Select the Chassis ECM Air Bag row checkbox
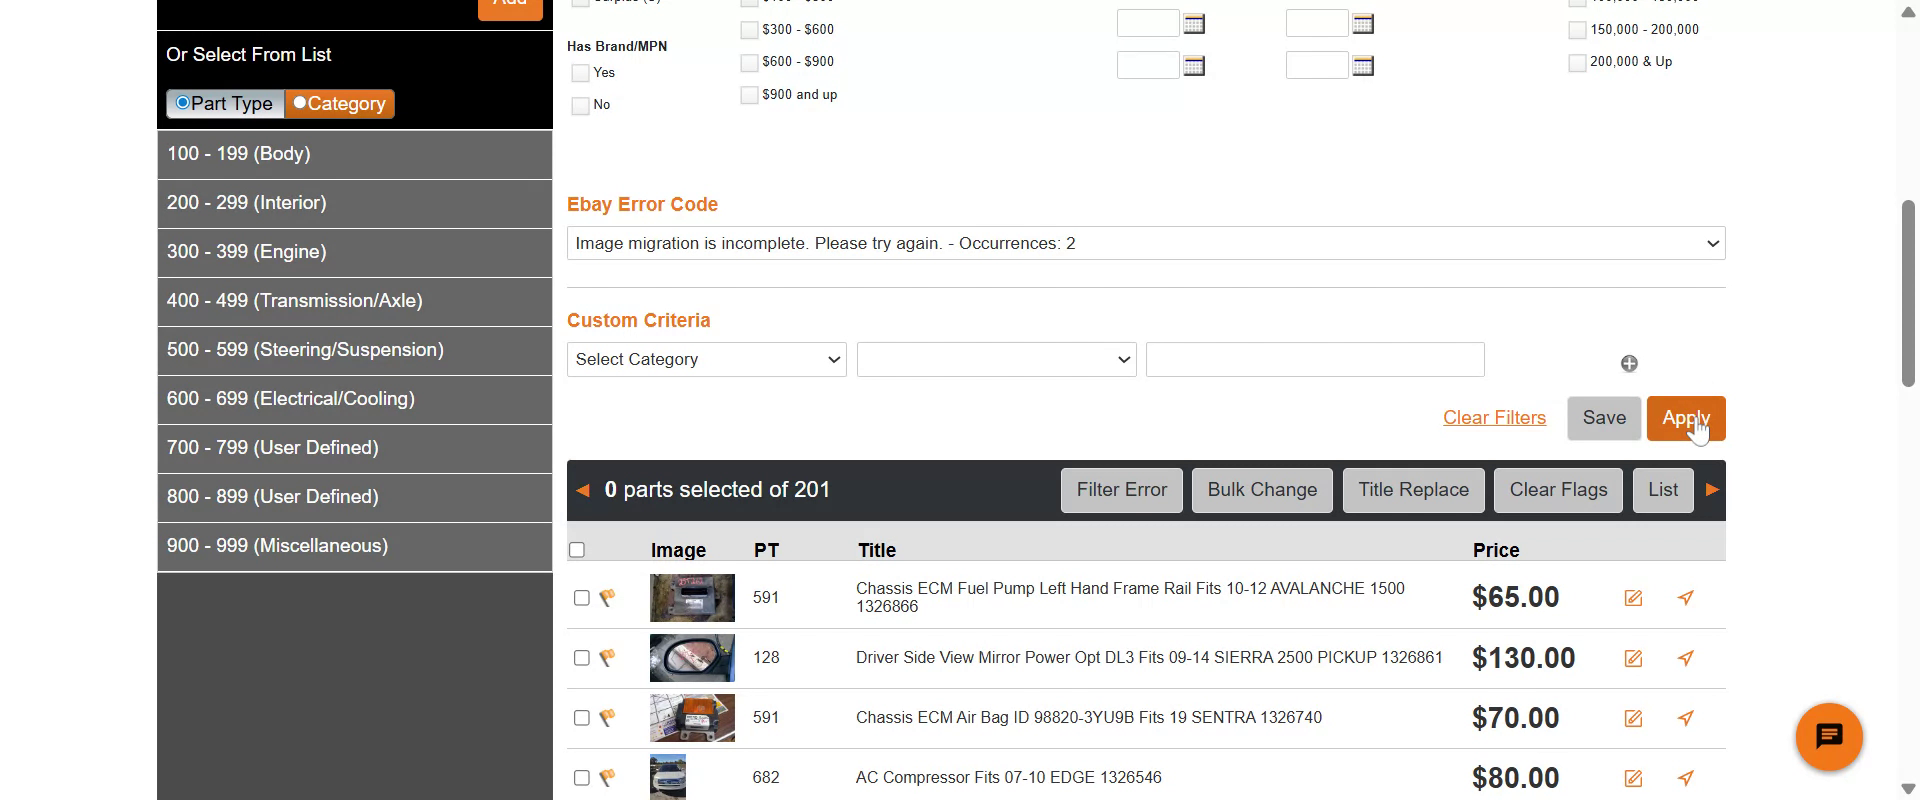Image resolution: width=1920 pixels, height=800 pixels. click(x=582, y=718)
